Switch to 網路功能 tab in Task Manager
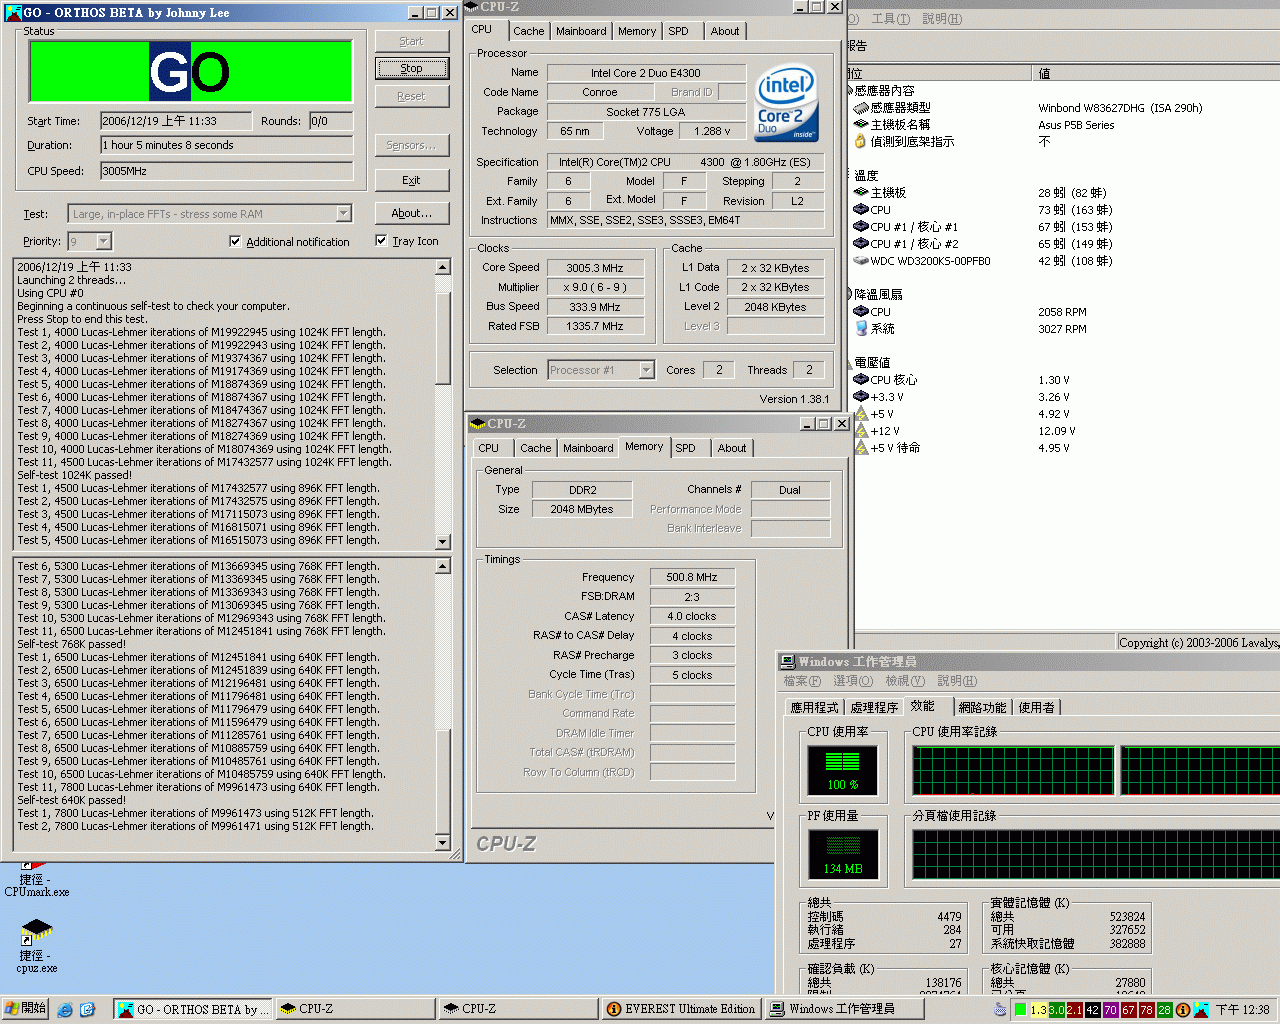This screenshot has width=1280, height=1024. click(x=982, y=707)
